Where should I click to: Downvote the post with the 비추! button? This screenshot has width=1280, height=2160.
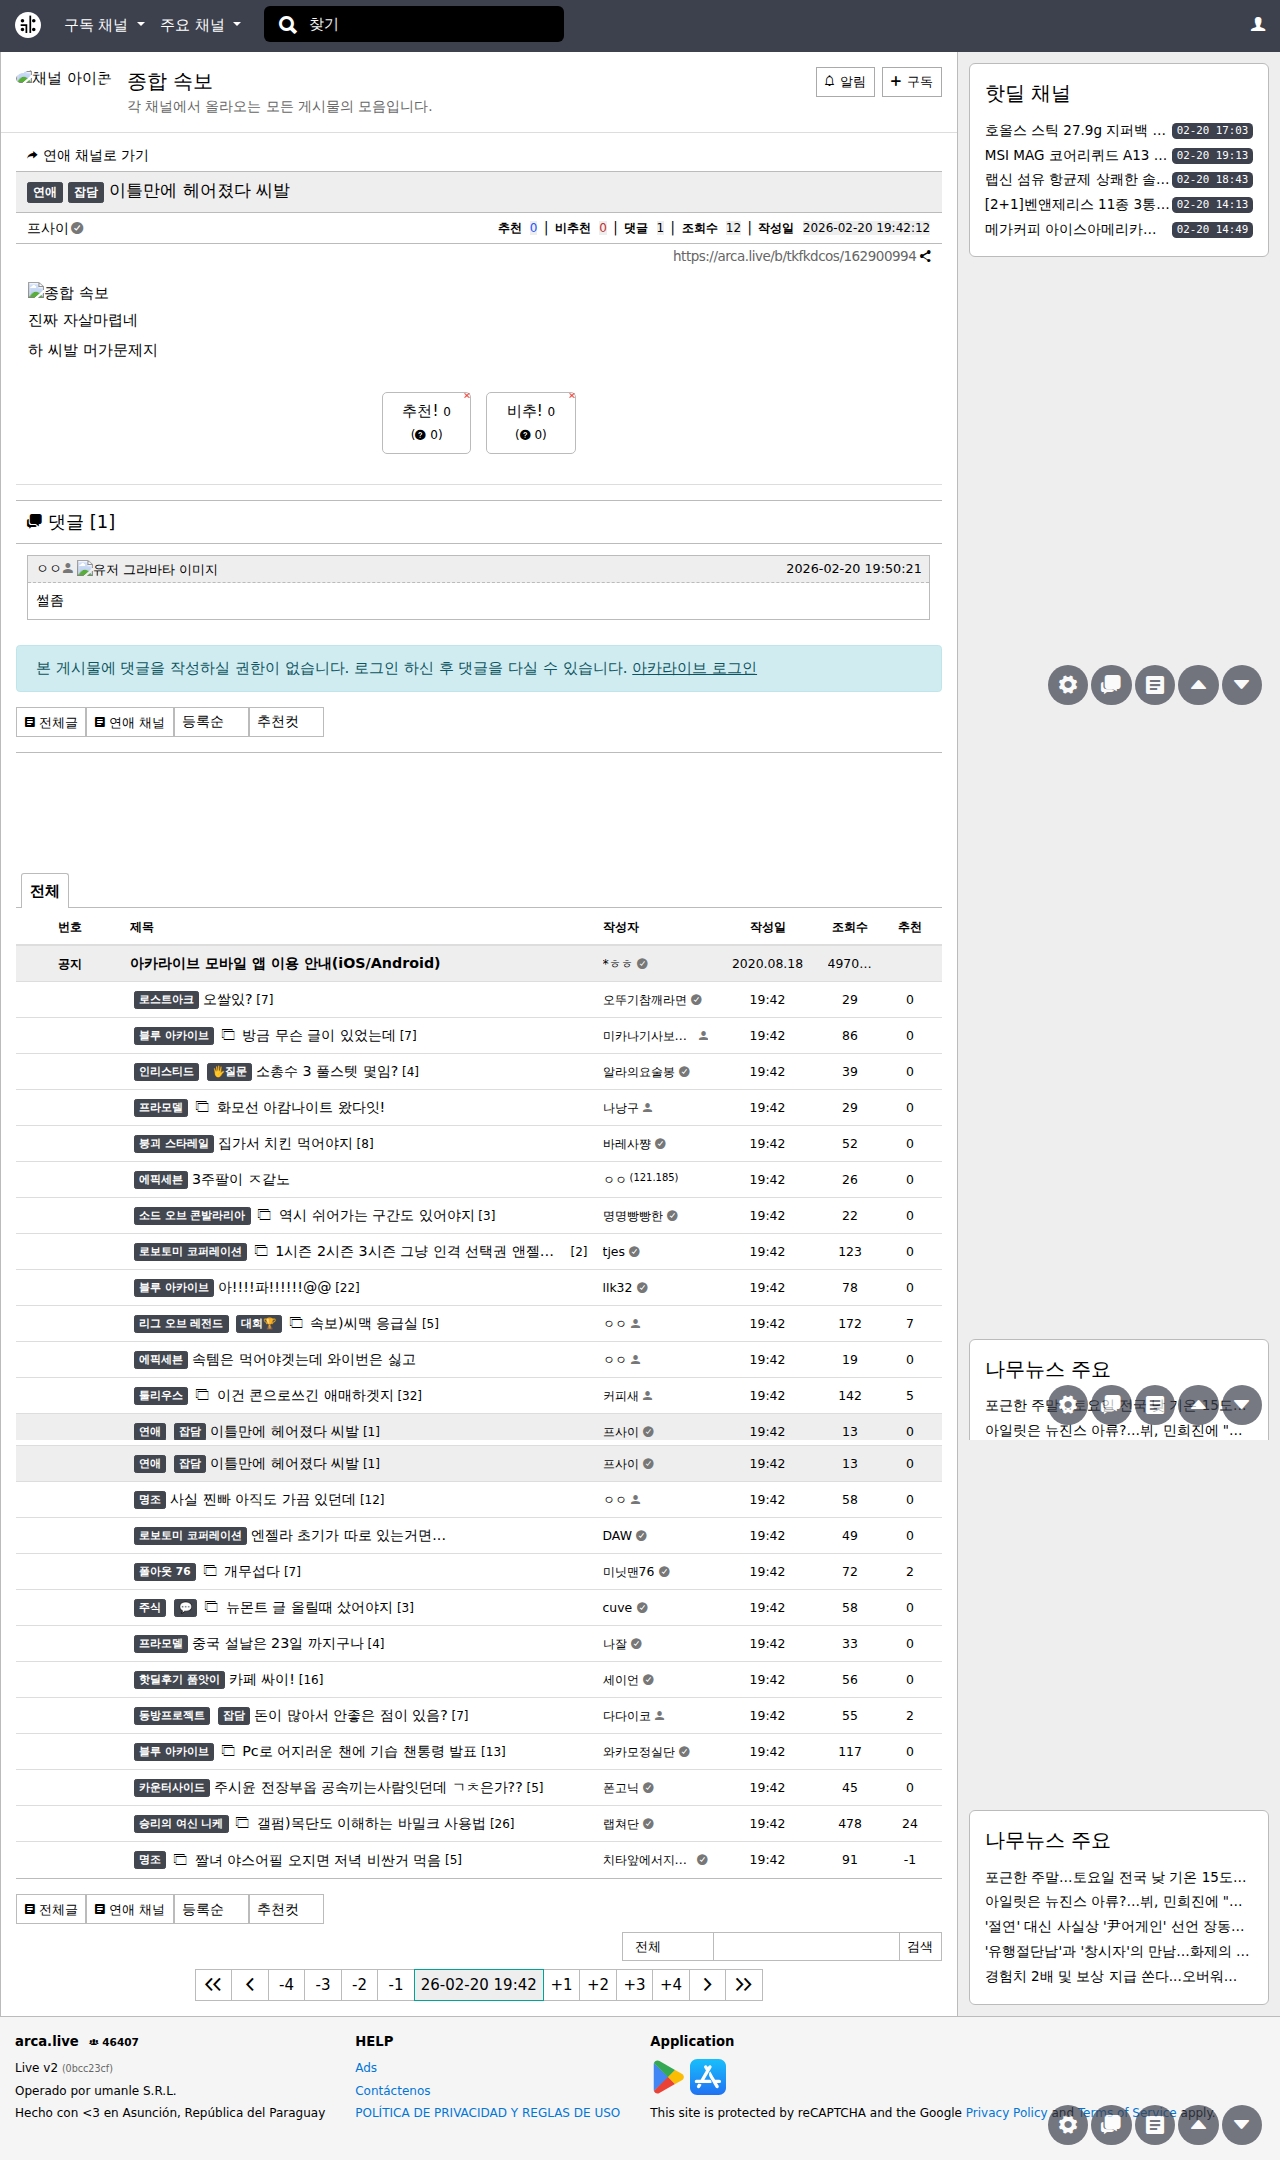click(531, 422)
